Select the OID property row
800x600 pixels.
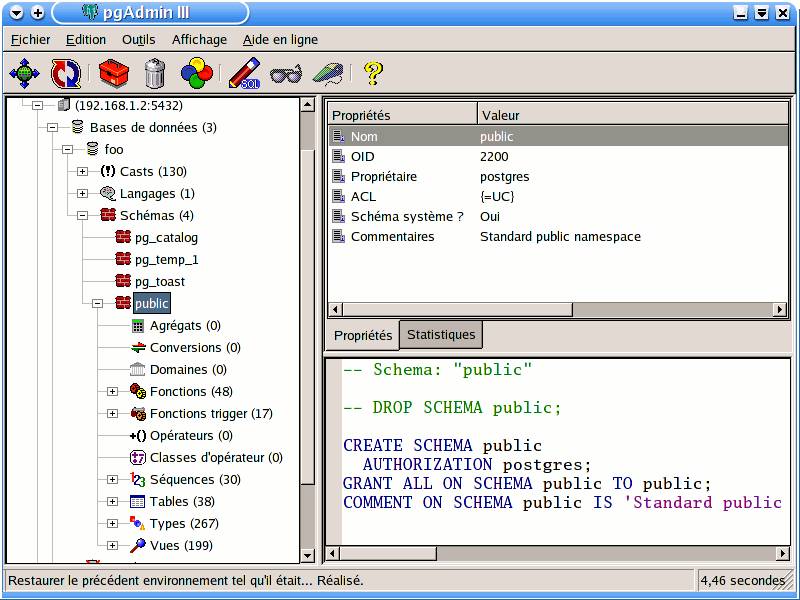tap(558, 156)
